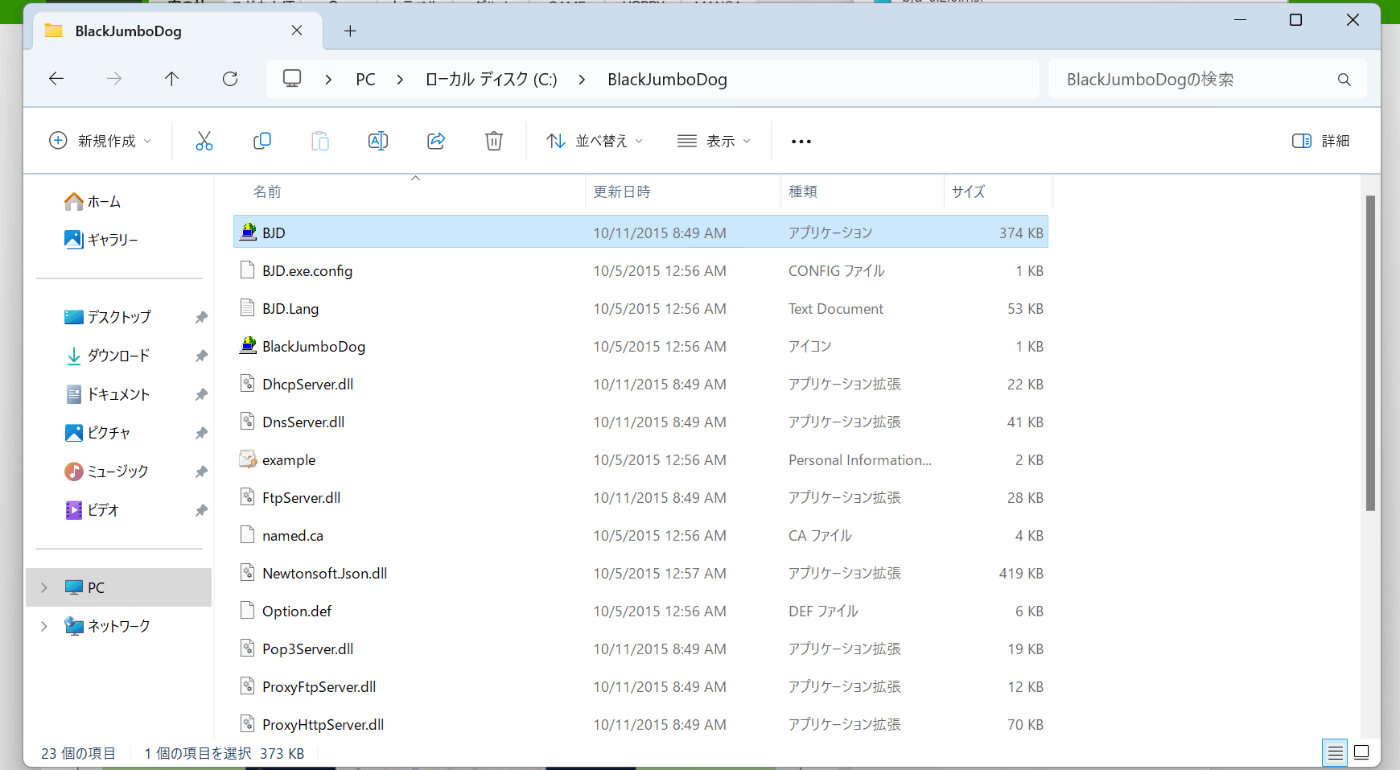Click the Share icon in toolbar
Screen dimensions: 1400x770
(436, 141)
